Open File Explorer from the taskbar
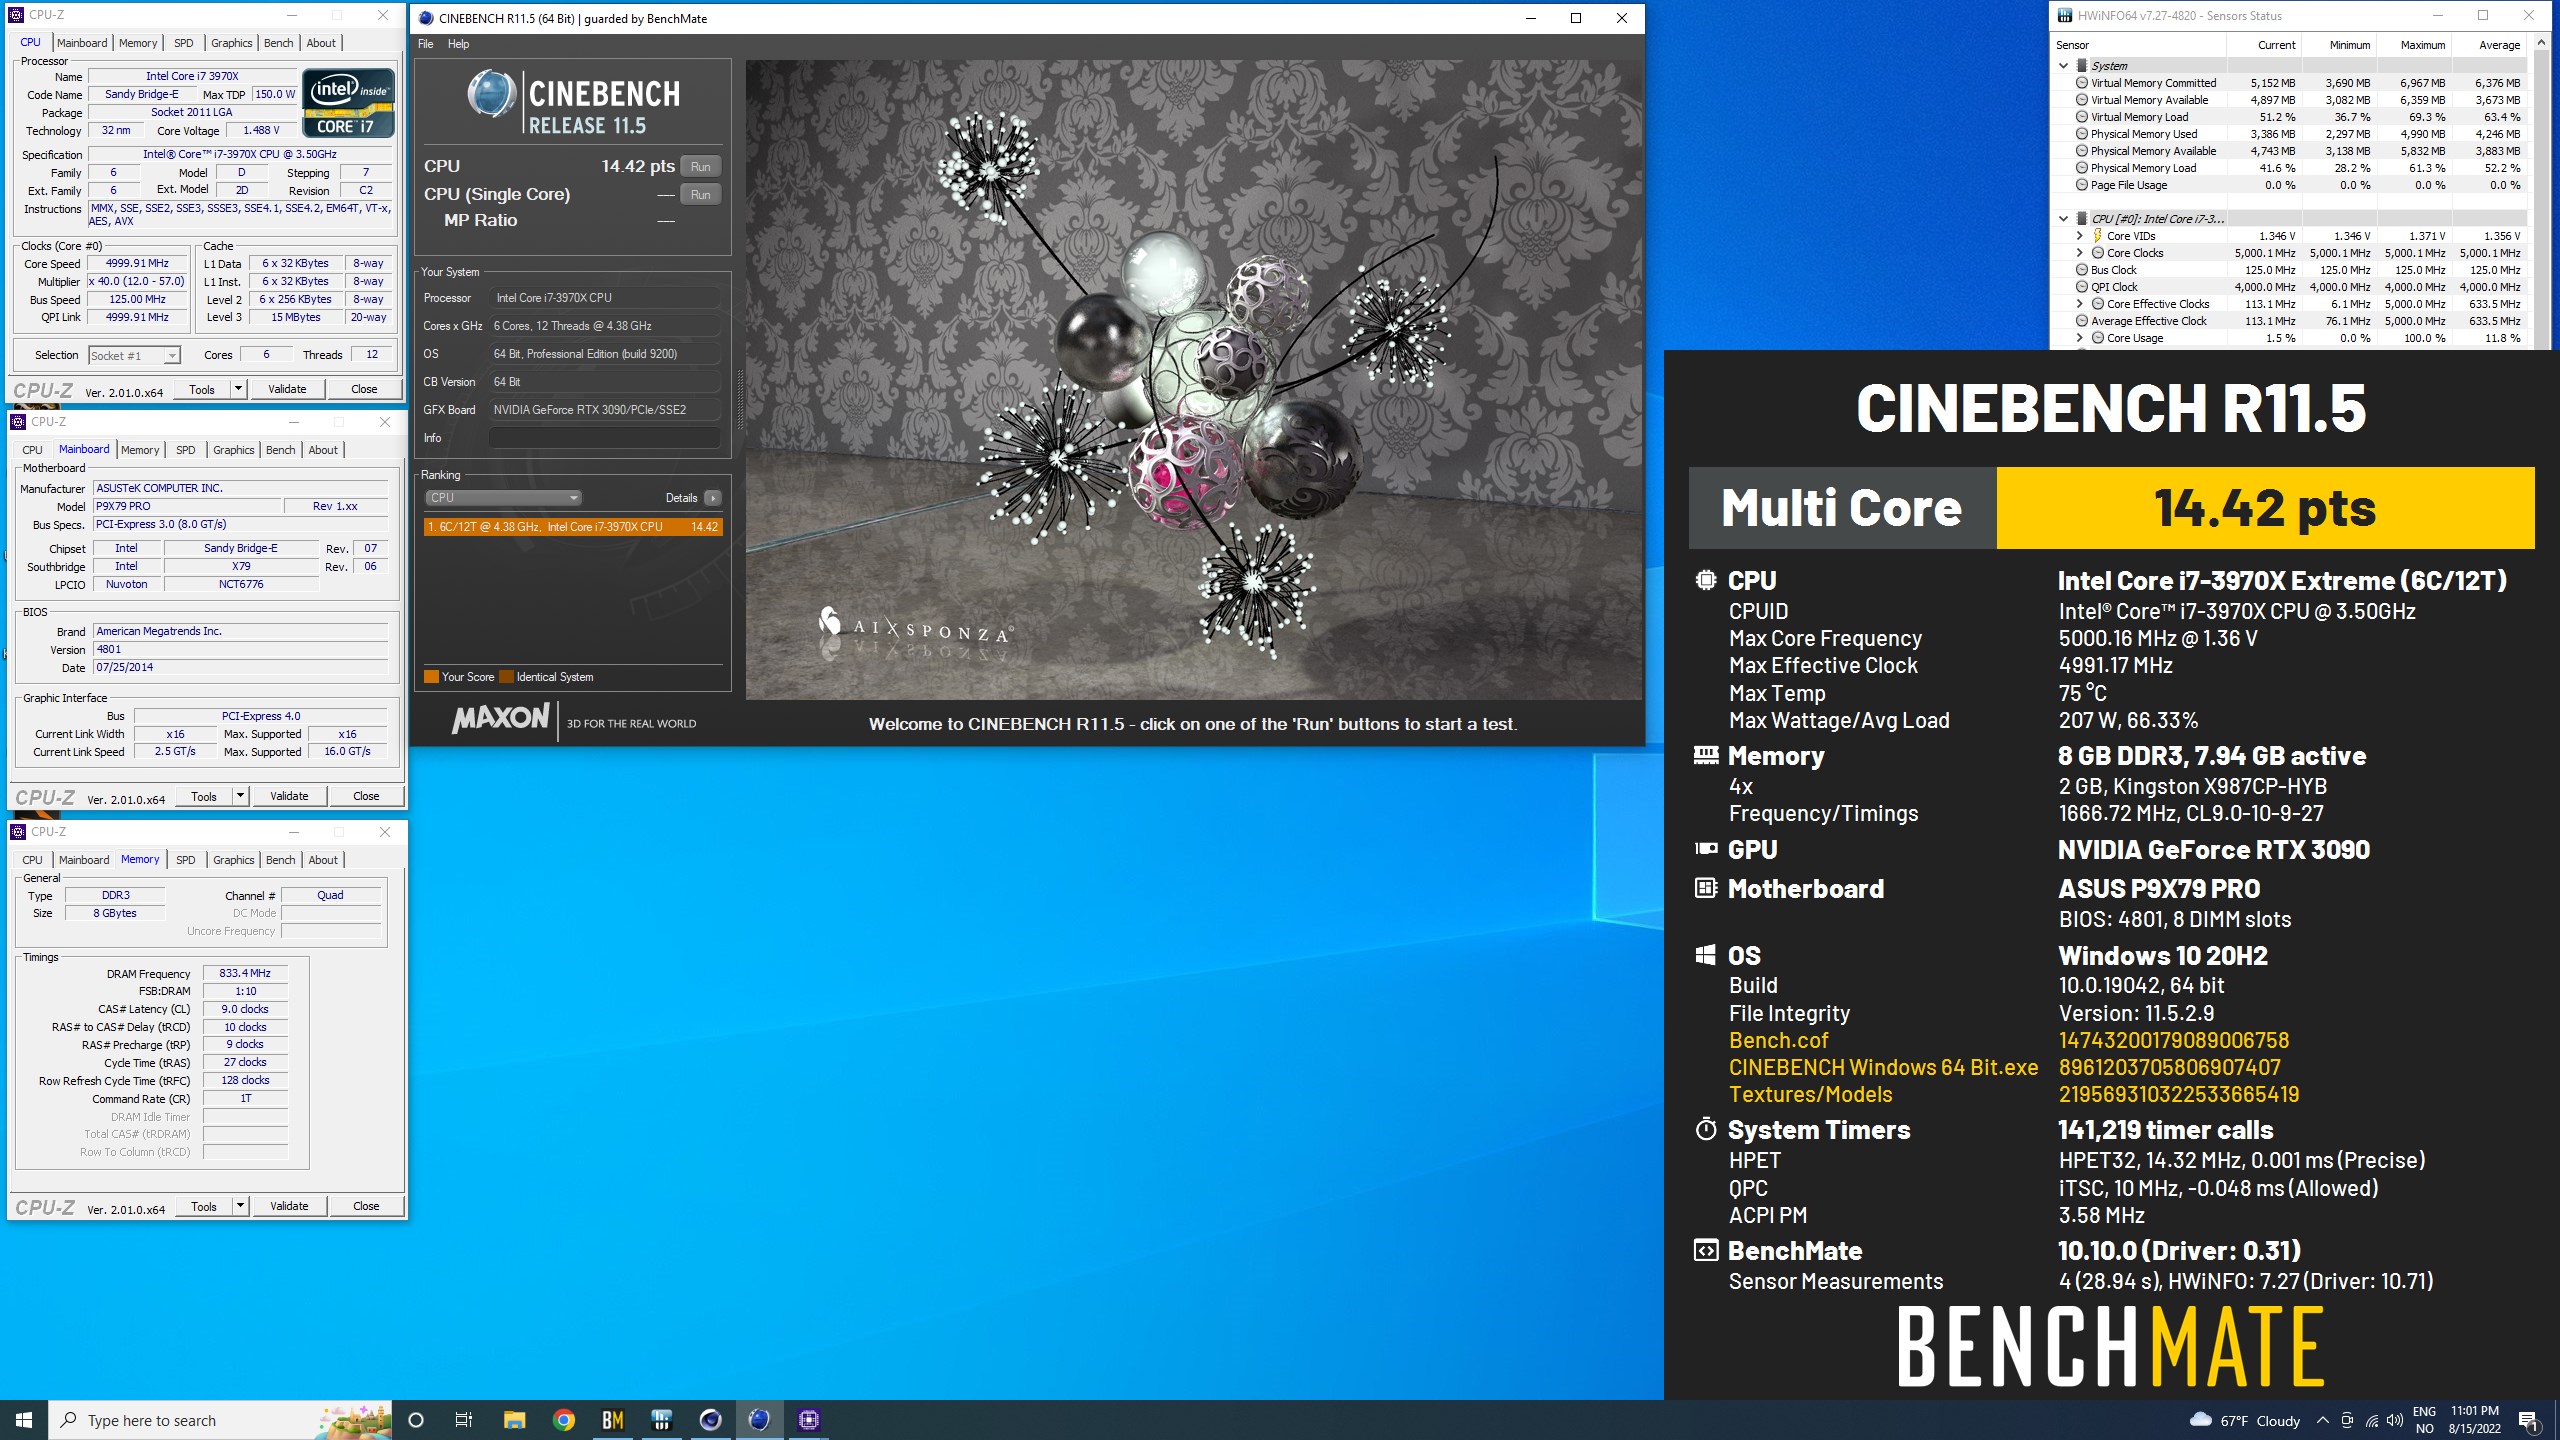Screen dimensions: 2560x1440 (515, 1420)
